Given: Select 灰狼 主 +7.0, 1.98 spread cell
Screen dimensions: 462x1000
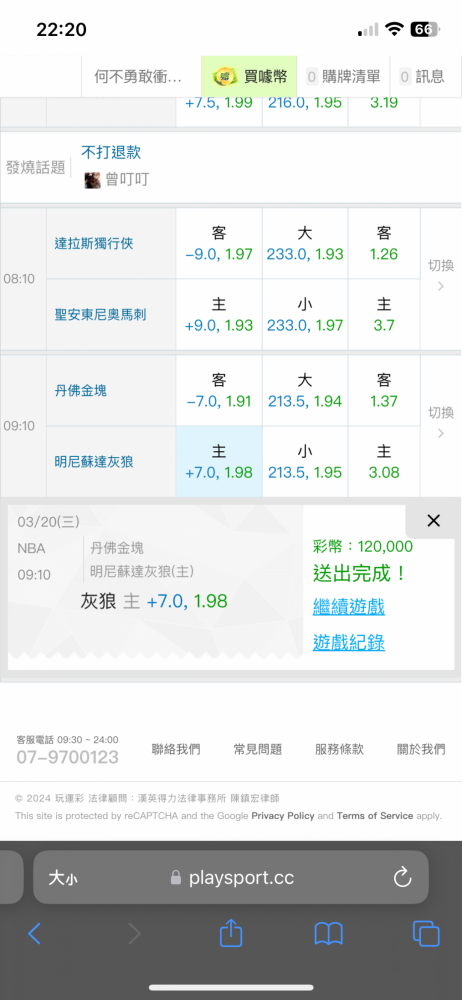Looking at the screenshot, I should pos(219,462).
